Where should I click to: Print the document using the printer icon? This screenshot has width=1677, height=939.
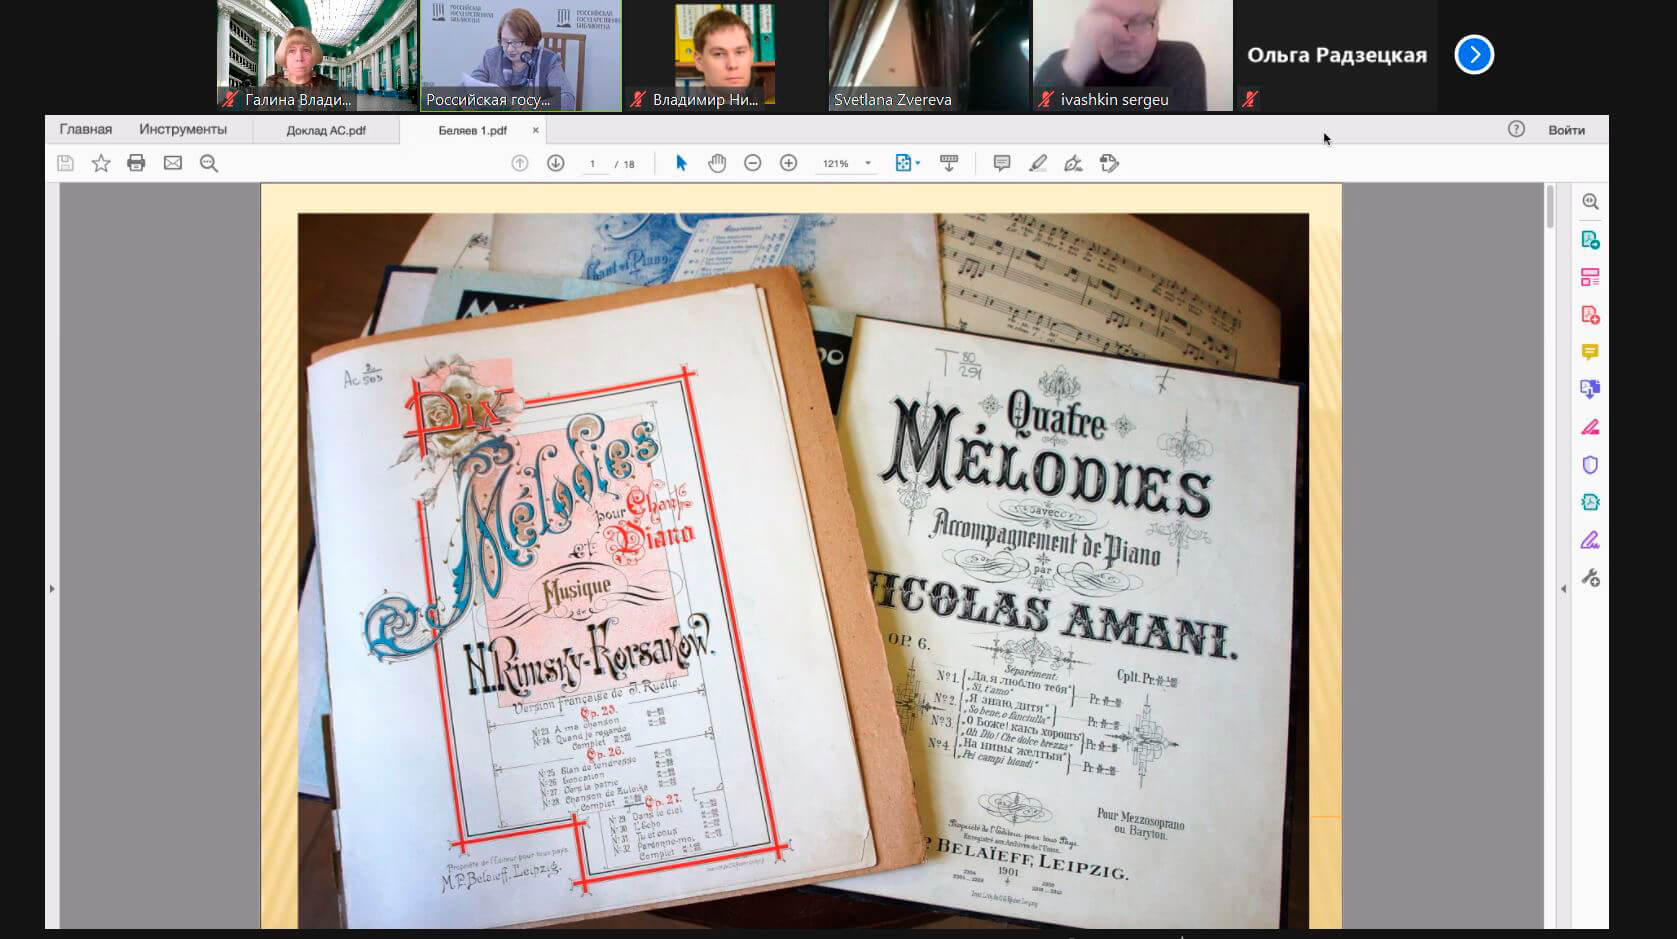pyautogui.click(x=136, y=163)
